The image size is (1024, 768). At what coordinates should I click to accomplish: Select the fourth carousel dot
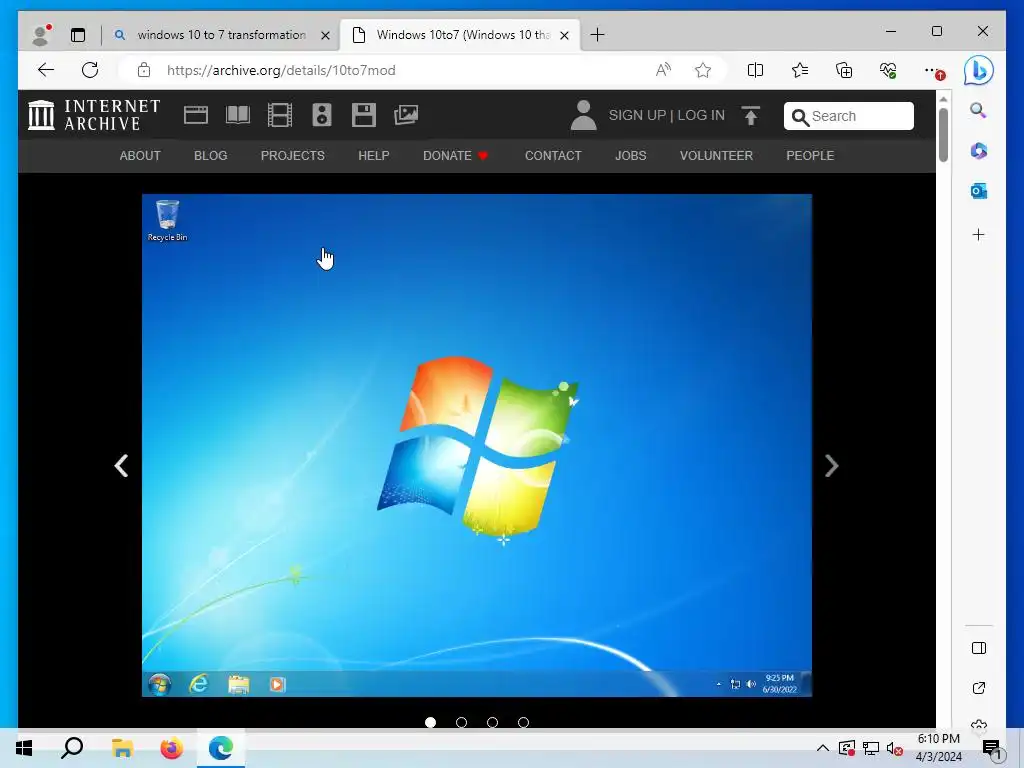523,722
